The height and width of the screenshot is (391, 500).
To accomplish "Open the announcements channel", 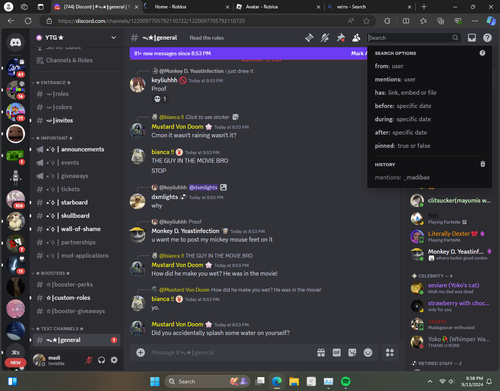I will 76,149.
